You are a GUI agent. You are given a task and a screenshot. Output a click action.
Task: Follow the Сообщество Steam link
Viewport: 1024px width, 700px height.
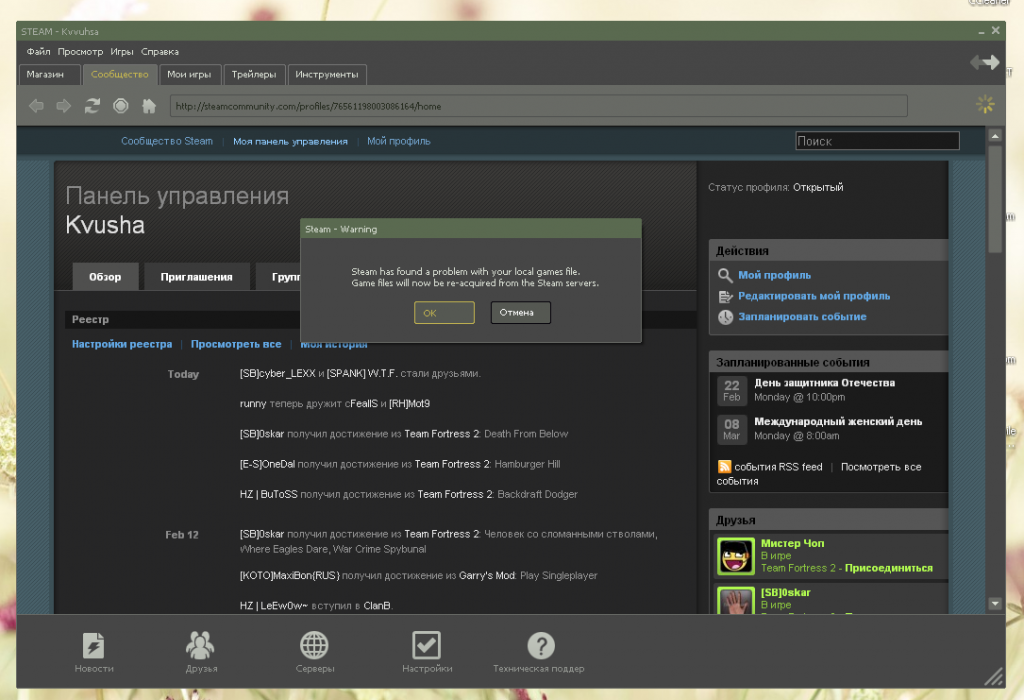pyautogui.click(x=167, y=141)
